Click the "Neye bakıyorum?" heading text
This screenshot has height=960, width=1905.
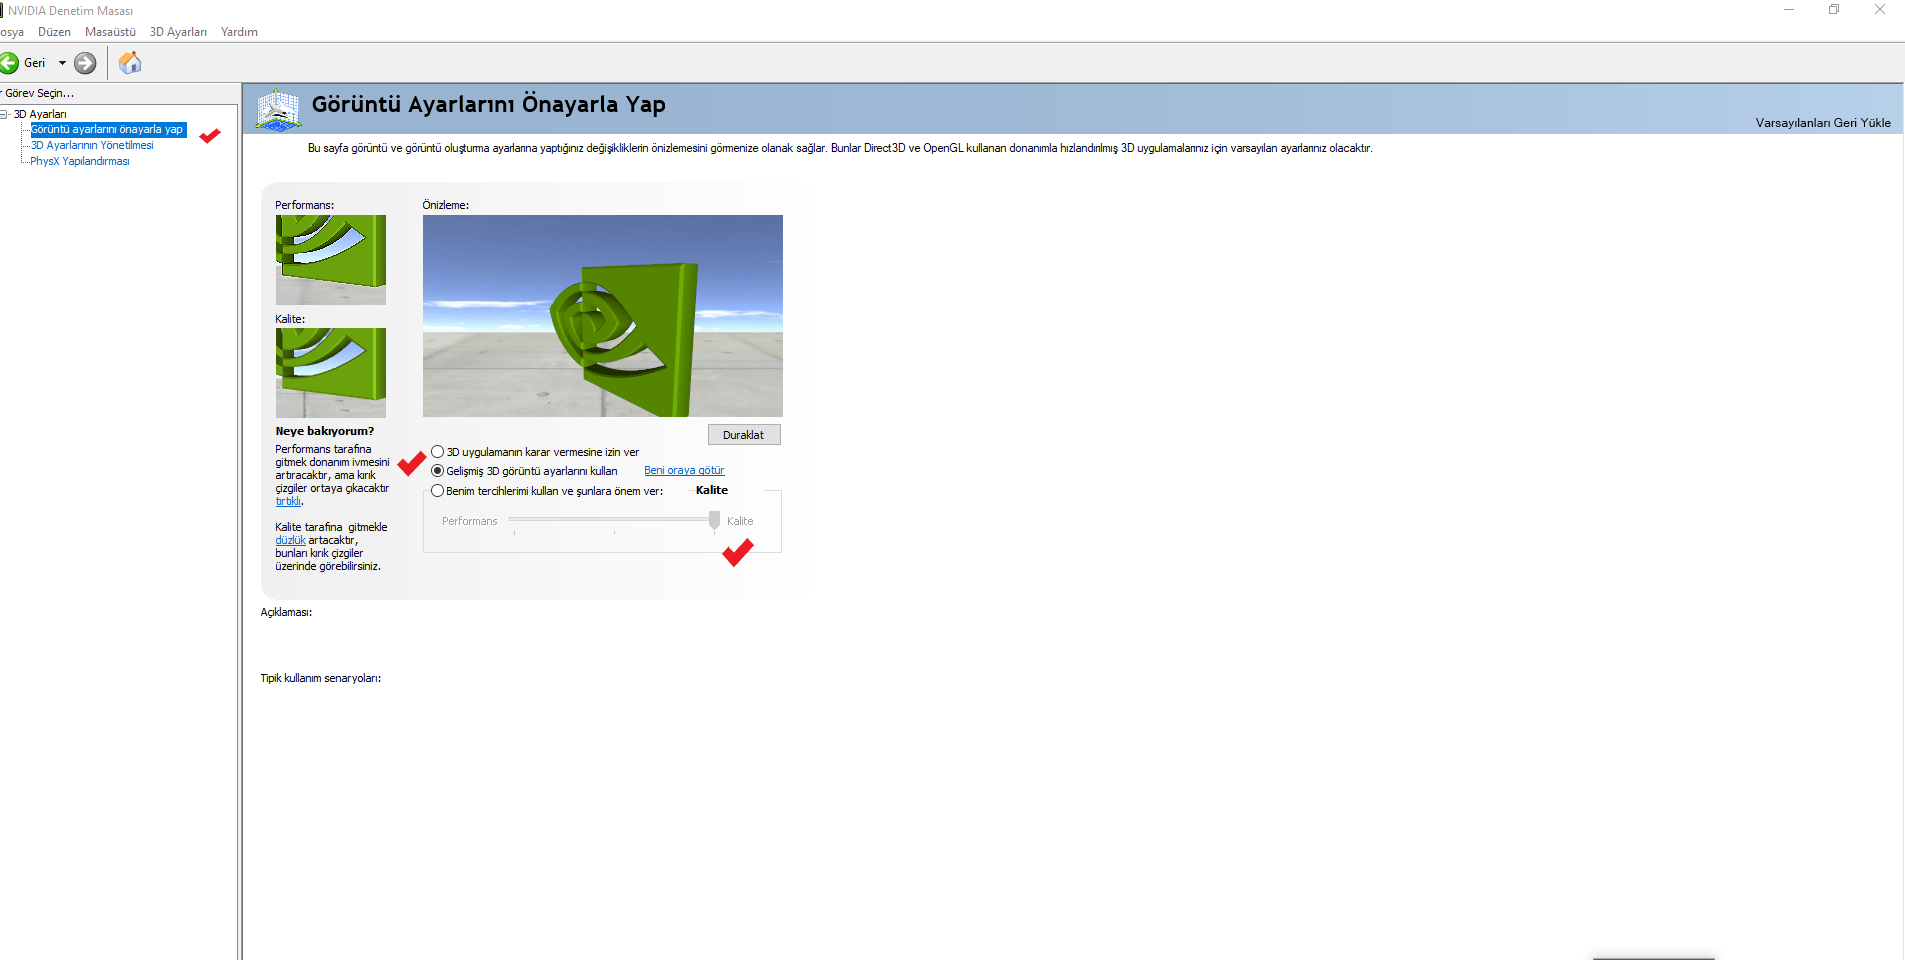(325, 431)
